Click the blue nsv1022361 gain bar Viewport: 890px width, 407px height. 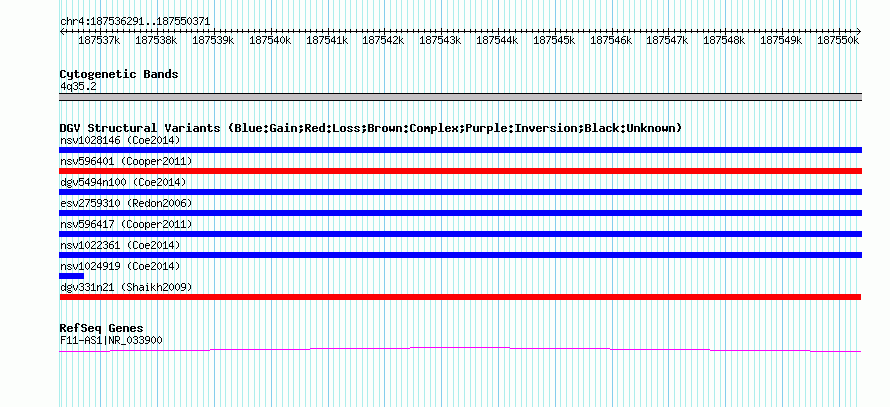[x=460, y=255]
